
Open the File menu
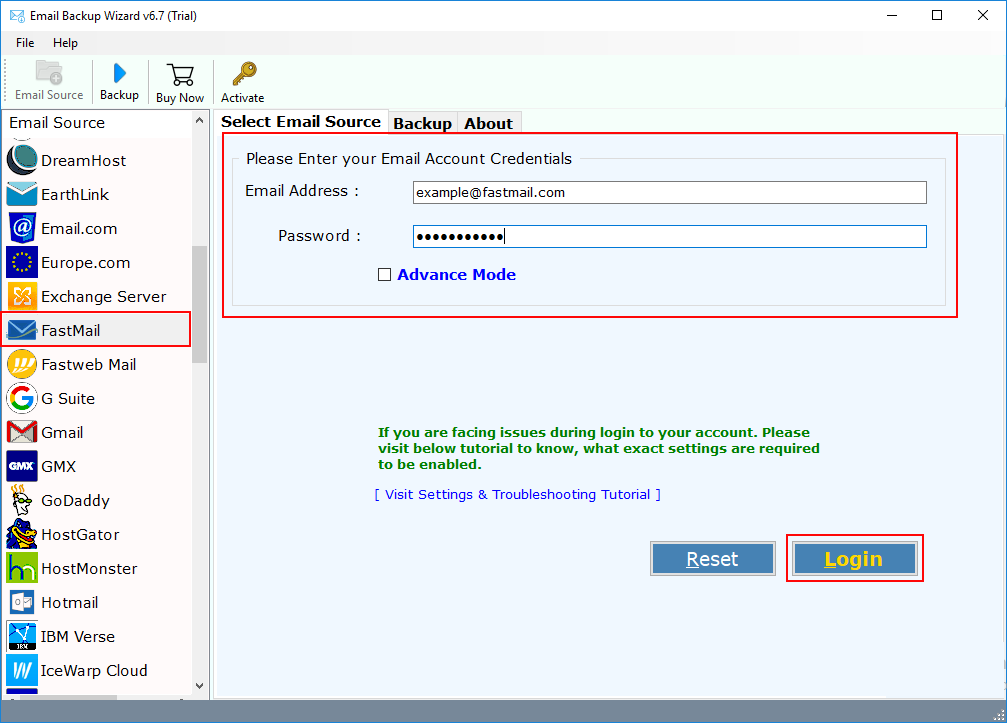25,43
